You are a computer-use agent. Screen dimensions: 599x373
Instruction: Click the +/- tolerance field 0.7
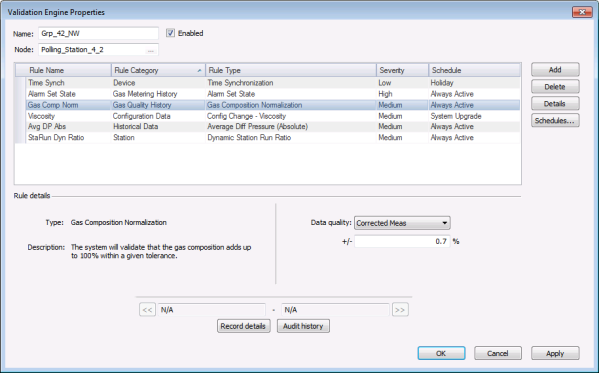[402, 242]
